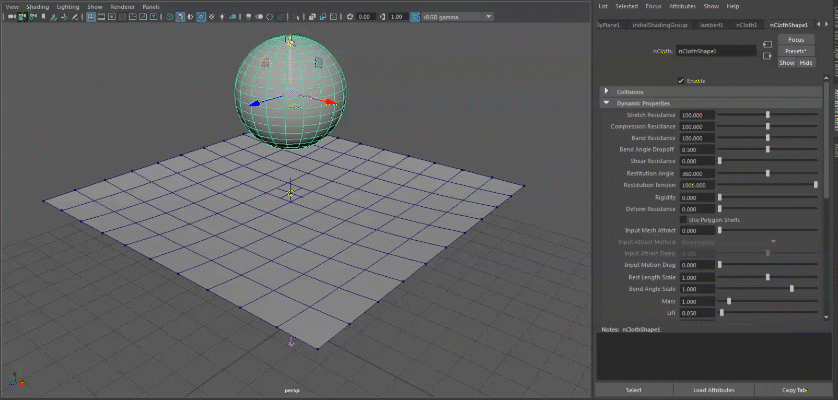Open the viewport View menu
This screenshot has width=838, height=400.
[12, 7]
